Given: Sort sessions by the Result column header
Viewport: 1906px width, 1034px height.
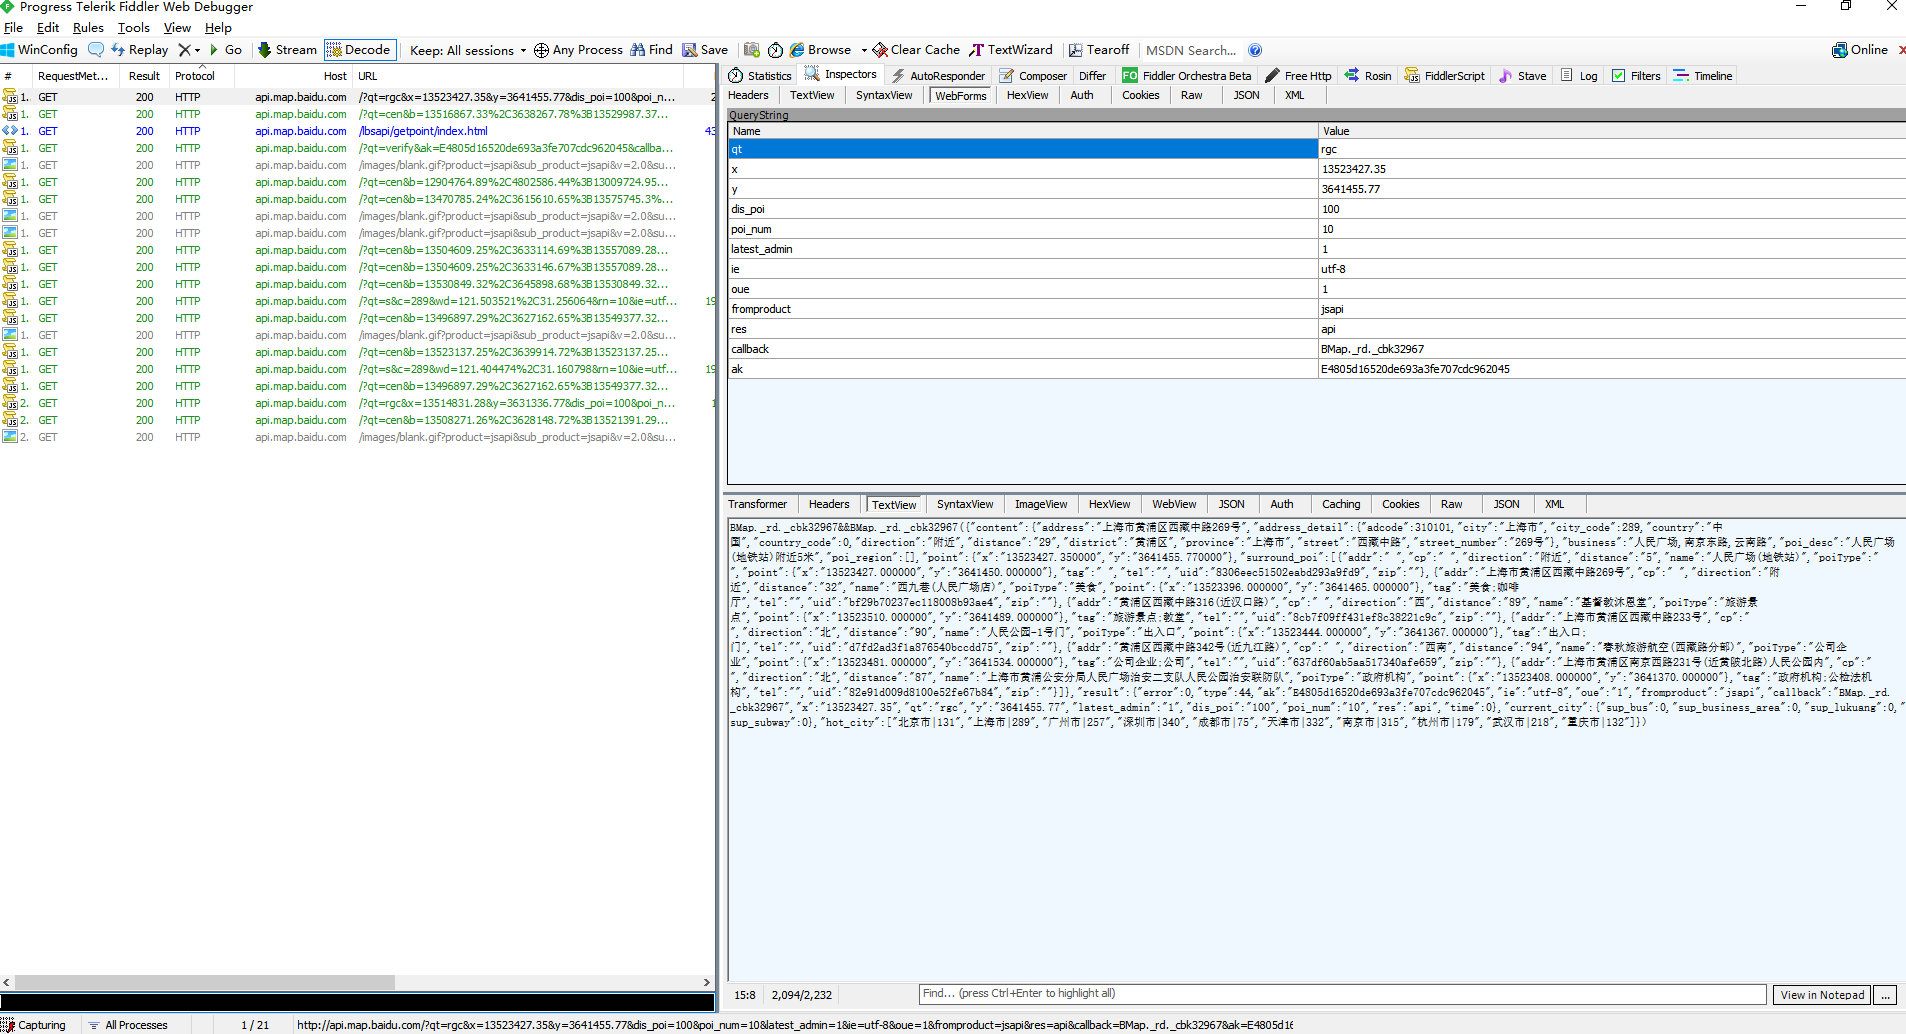Looking at the screenshot, I should [x=144, y=76].
